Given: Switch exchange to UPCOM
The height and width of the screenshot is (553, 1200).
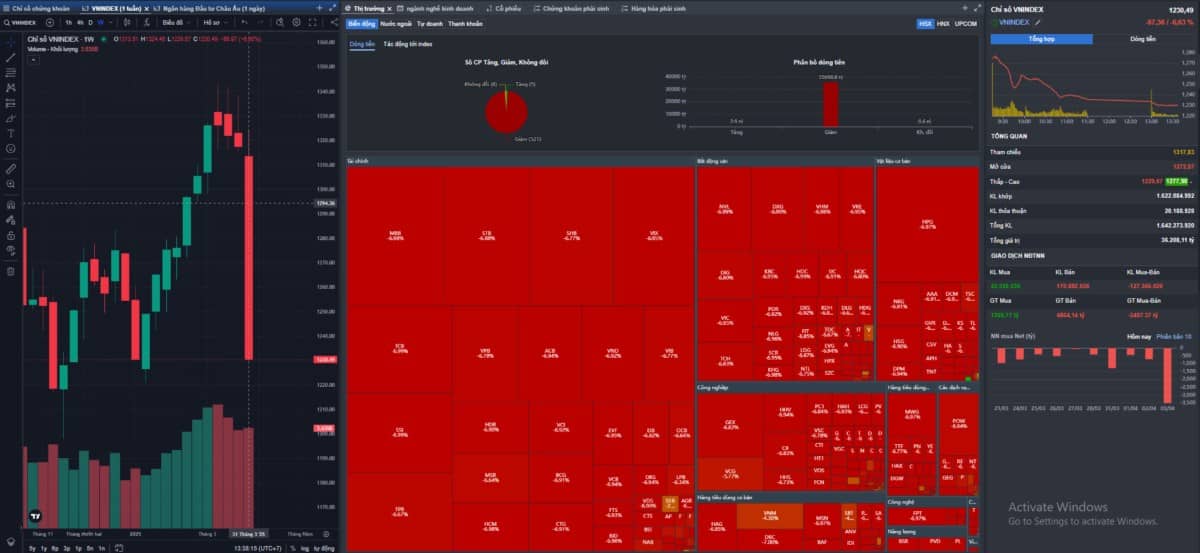Looking at the screenshot, I should (965, 23).
